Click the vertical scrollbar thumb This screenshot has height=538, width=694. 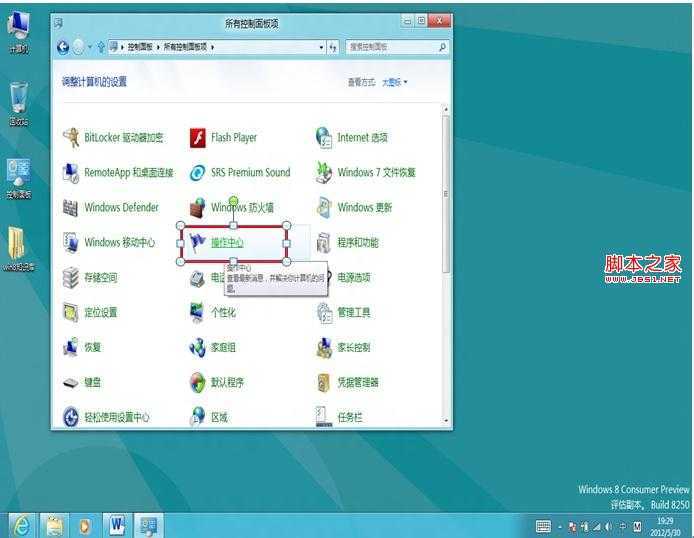(446, 194)
